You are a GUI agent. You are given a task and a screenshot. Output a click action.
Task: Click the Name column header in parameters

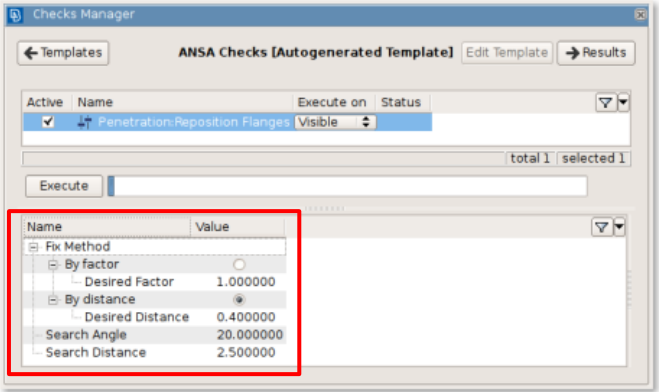tap(107, 227)
